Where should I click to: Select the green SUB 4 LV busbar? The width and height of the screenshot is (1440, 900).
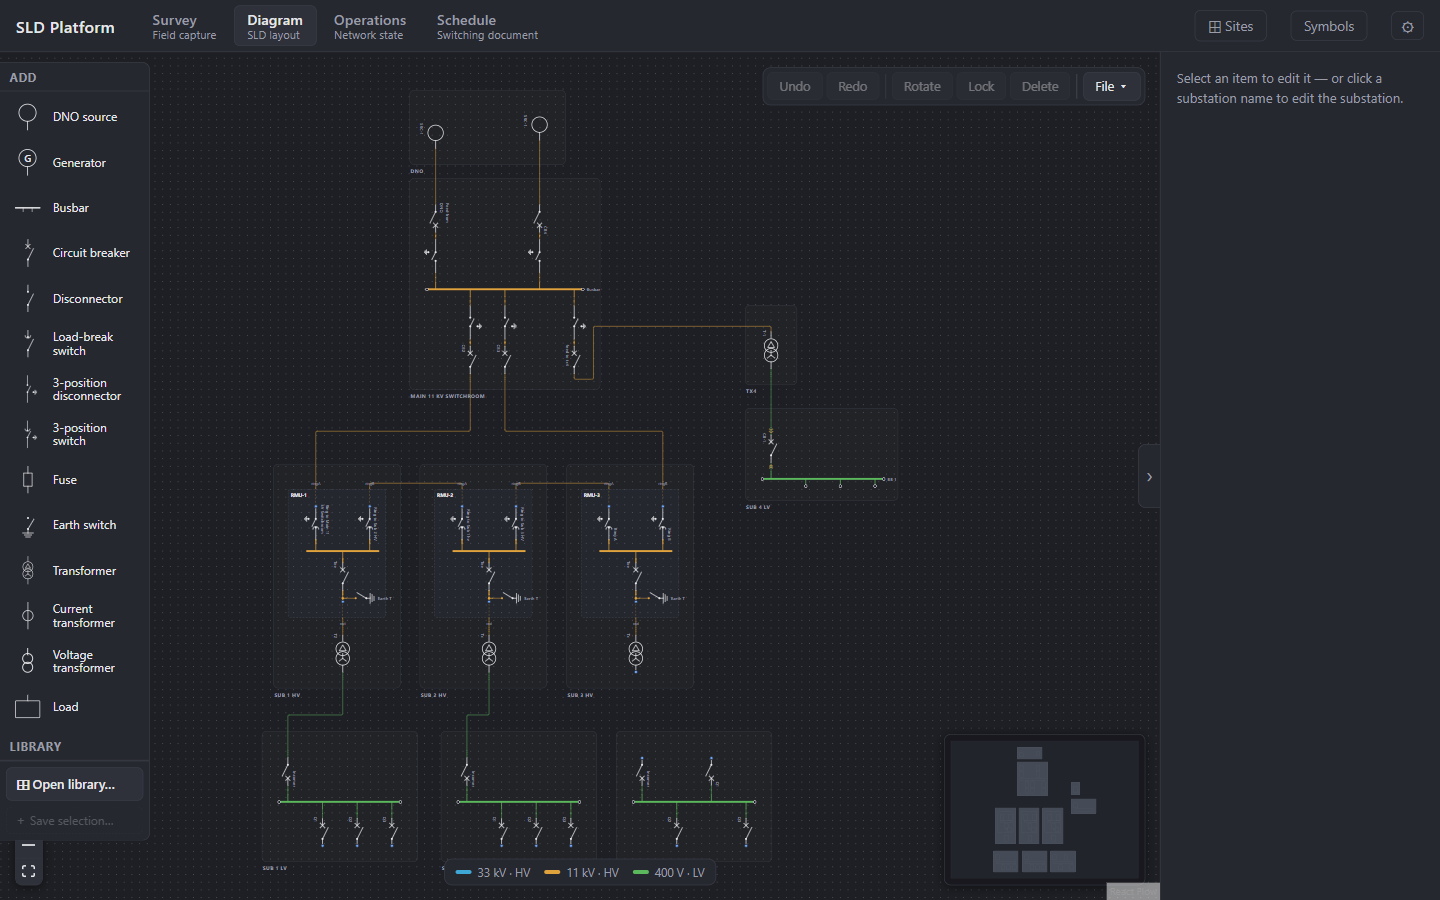tap(823, 479)
